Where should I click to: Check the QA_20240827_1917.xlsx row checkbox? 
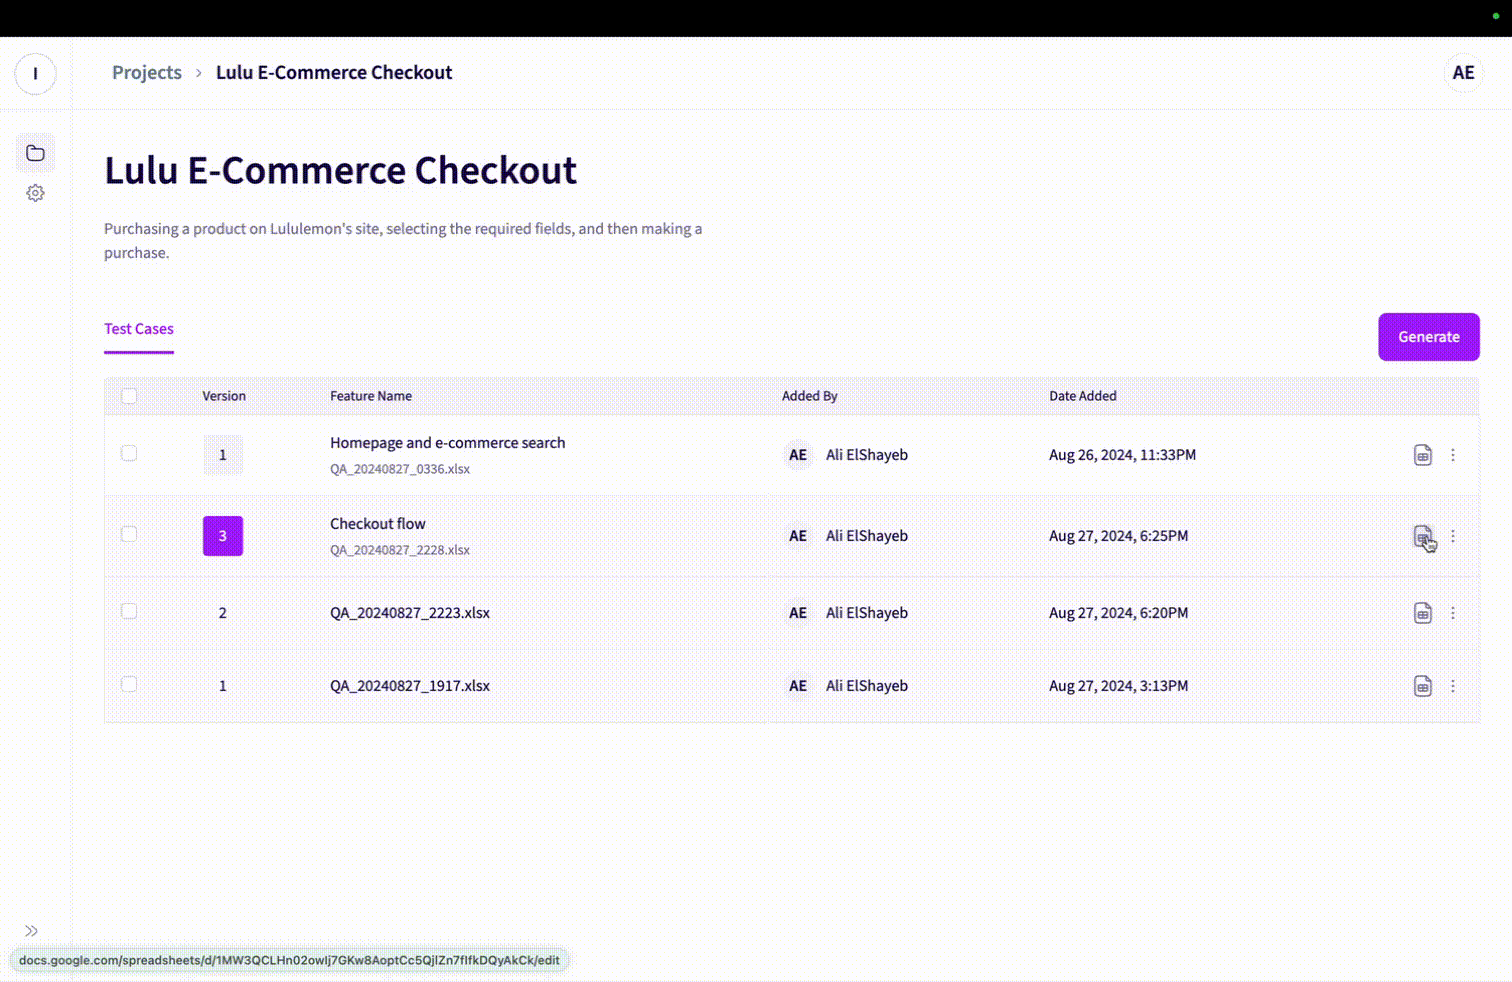pyautogui.click(x=129, y=684)
